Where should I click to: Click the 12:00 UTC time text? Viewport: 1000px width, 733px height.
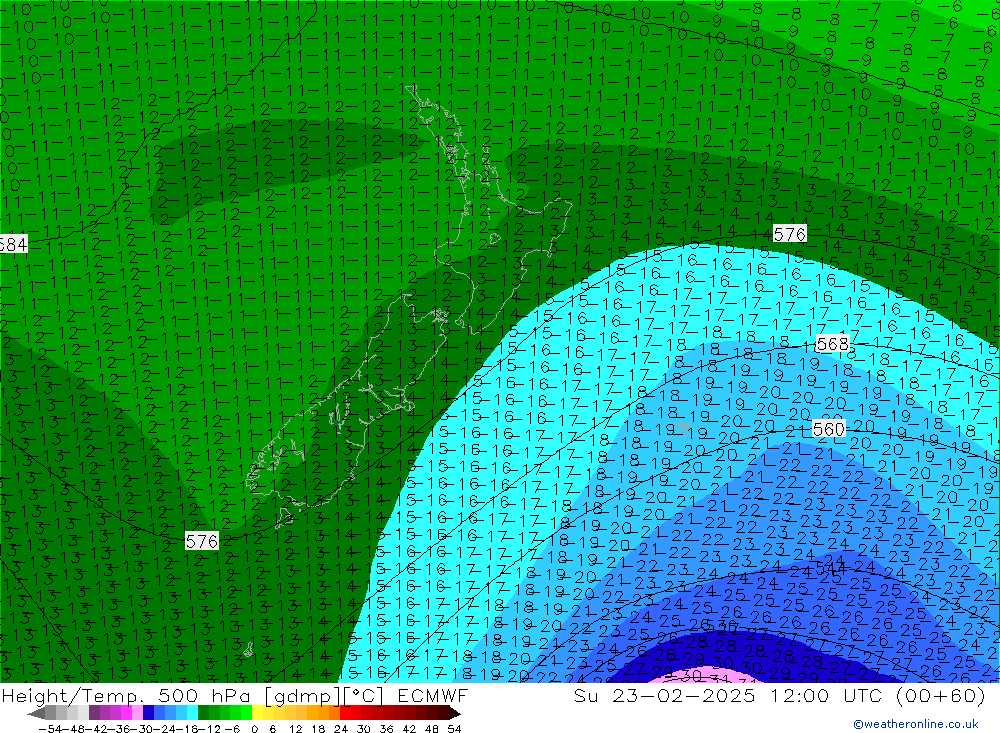tap(827, 695)
